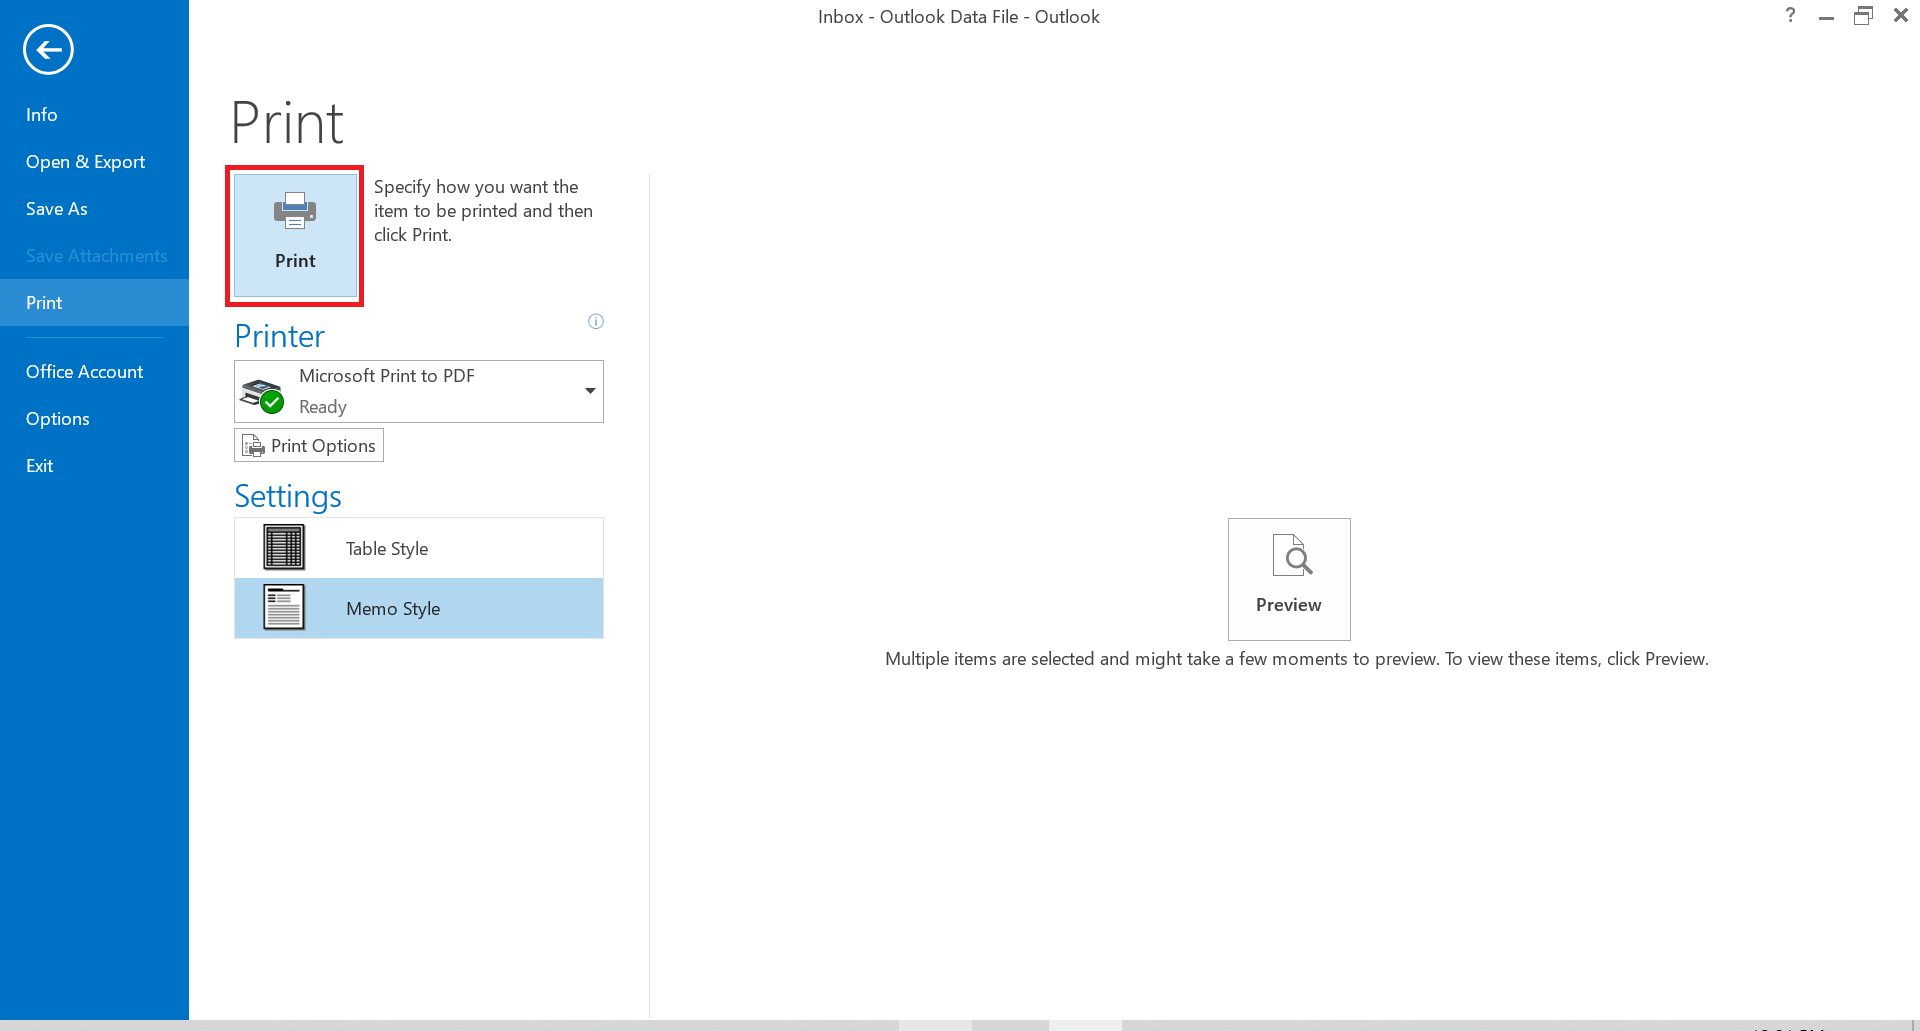The width and height of the screenshot is (1920, 1031).
Task: Click the Memo Style page icon
Action: 284,607
